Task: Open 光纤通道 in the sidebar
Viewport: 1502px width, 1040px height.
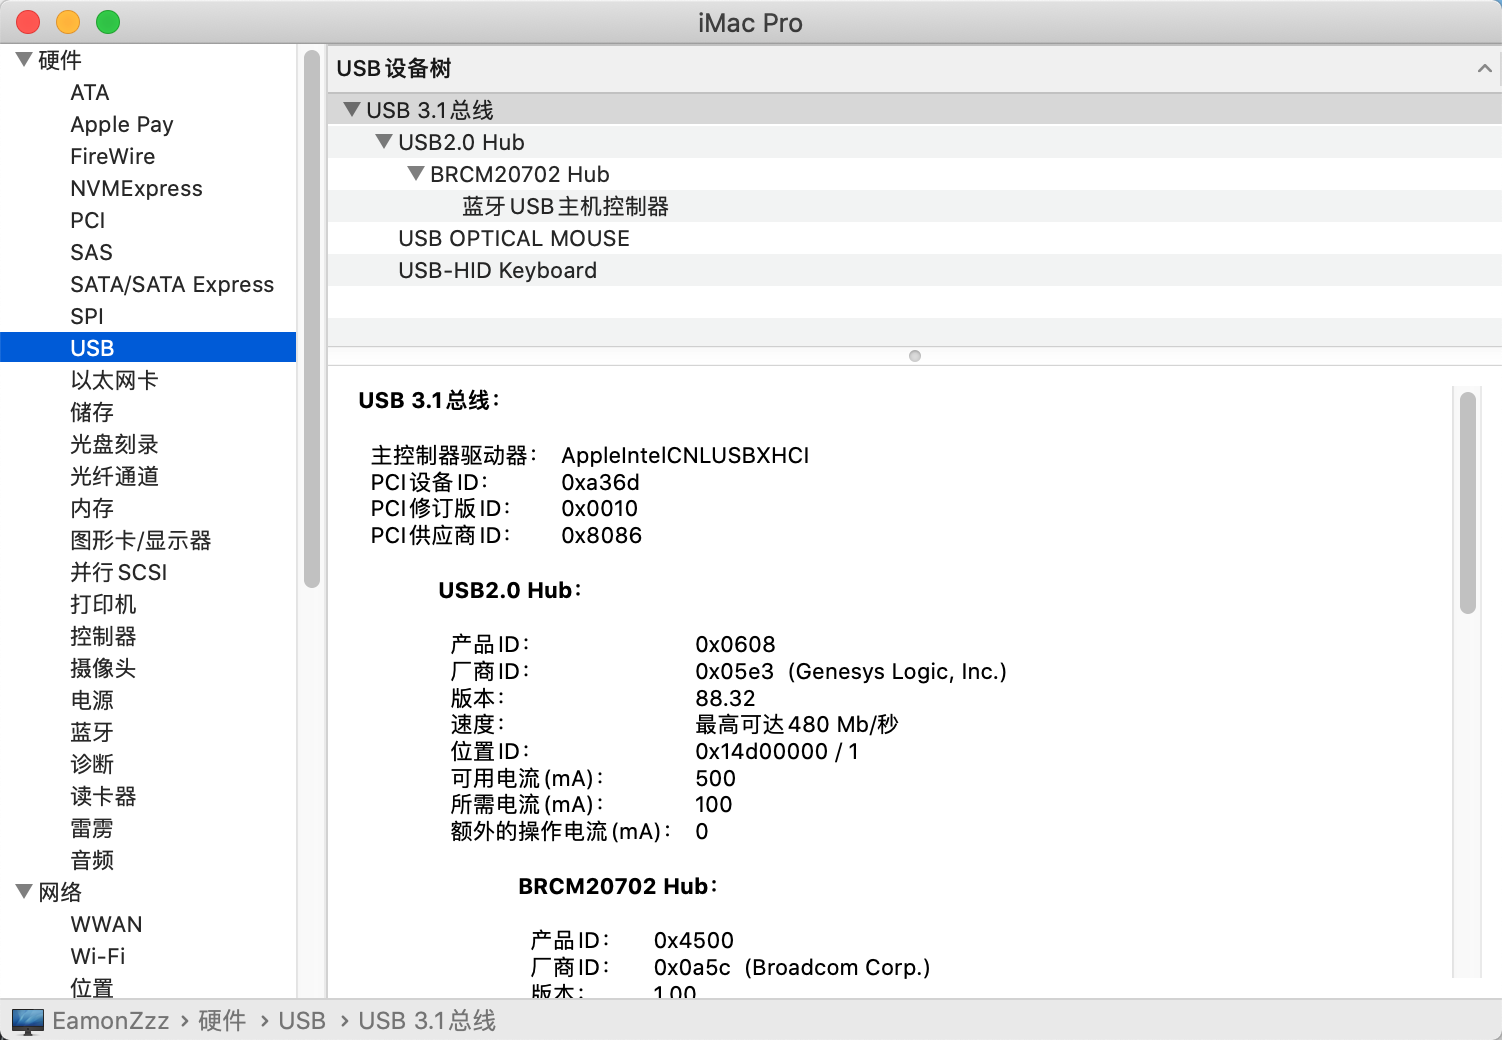Action: click(114, 476)
